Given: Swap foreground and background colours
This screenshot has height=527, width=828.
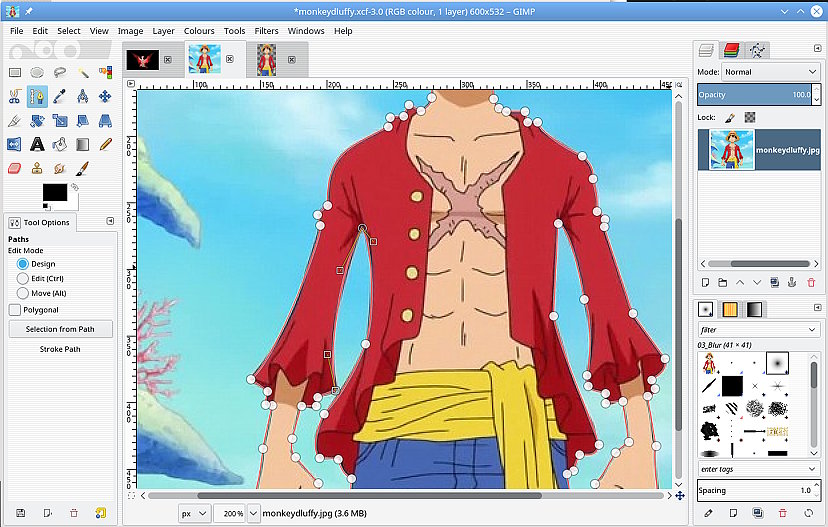Looking at the screenshot, I should tap(75, 187).
